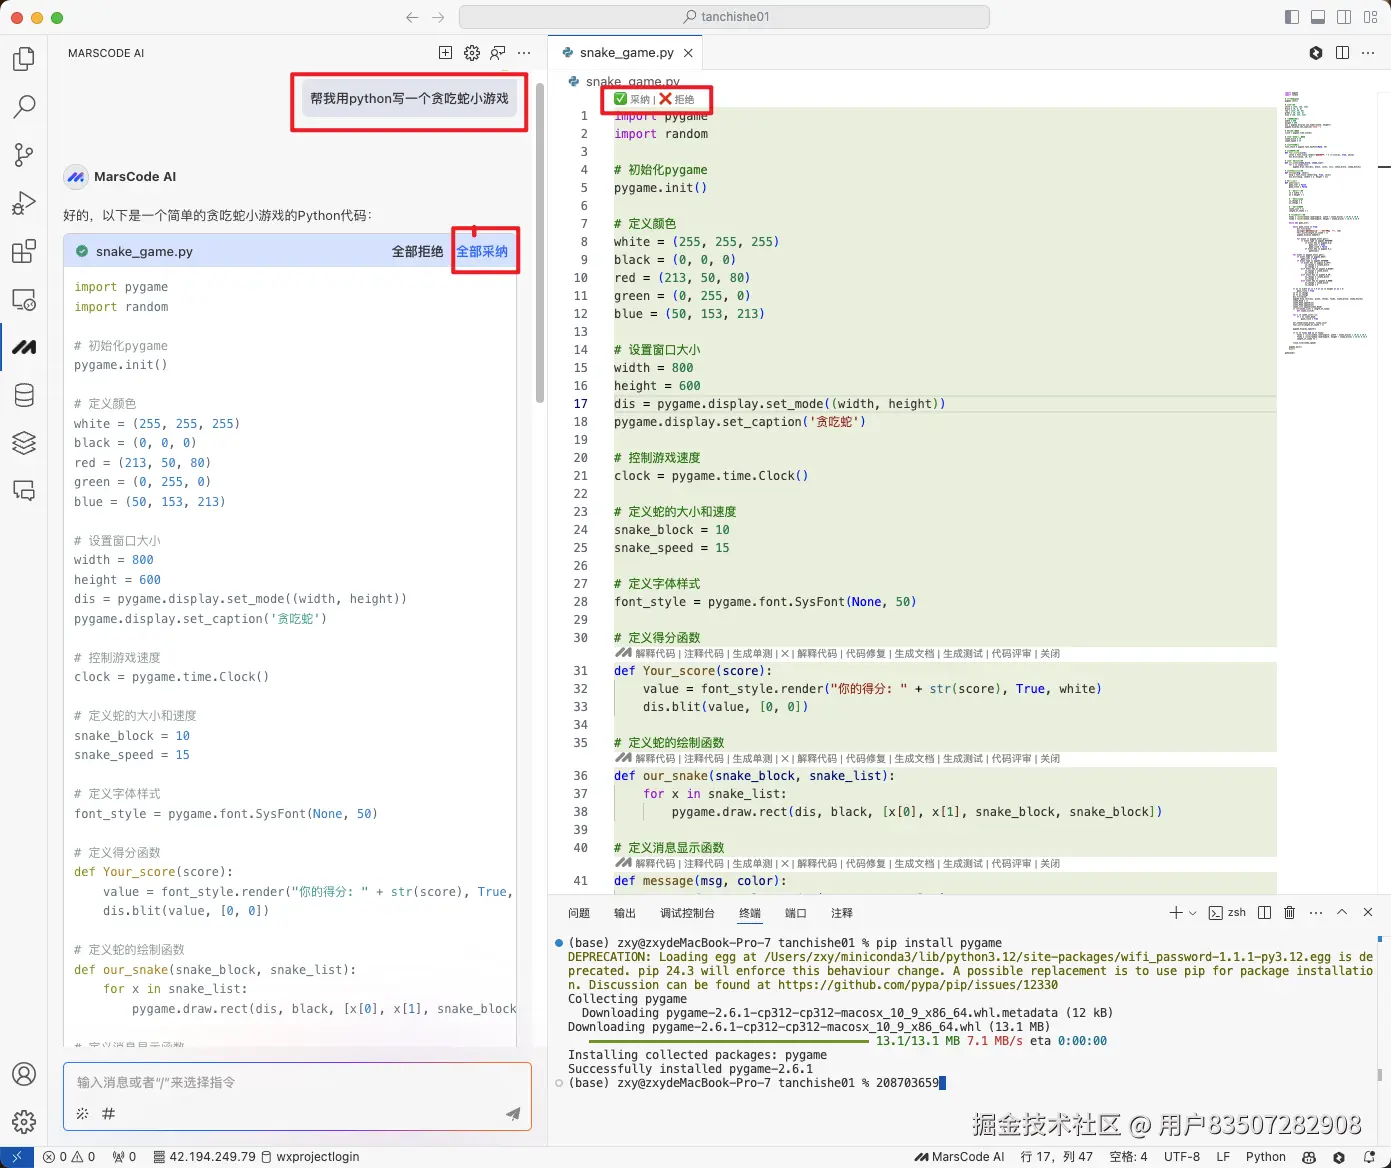Click the editor minimap
The image size is (1391, 1168).
pyautogui.click(x=1327, y=223)
